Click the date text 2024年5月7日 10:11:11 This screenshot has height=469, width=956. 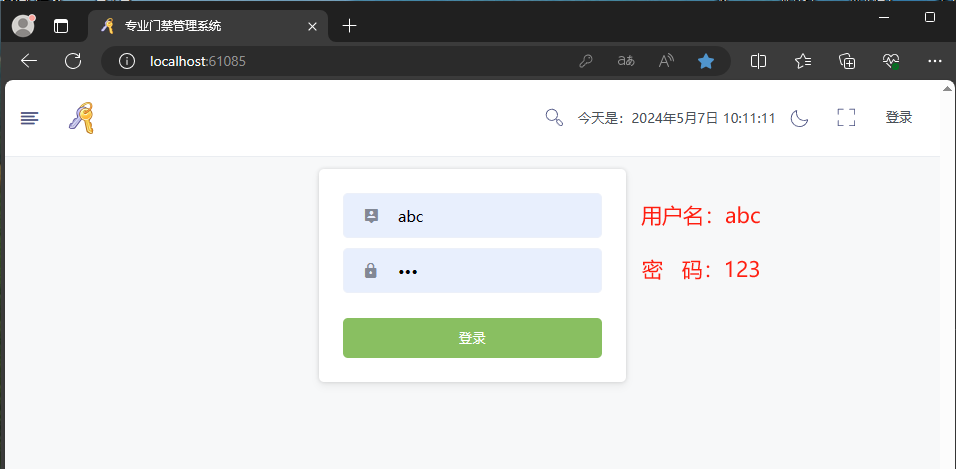pos(703,118)
